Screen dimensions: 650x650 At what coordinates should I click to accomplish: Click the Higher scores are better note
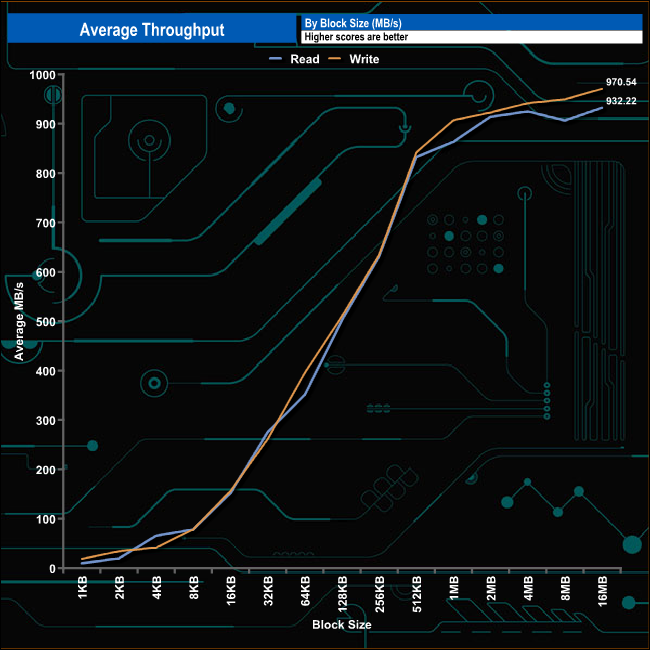click(x=356, y=37)
